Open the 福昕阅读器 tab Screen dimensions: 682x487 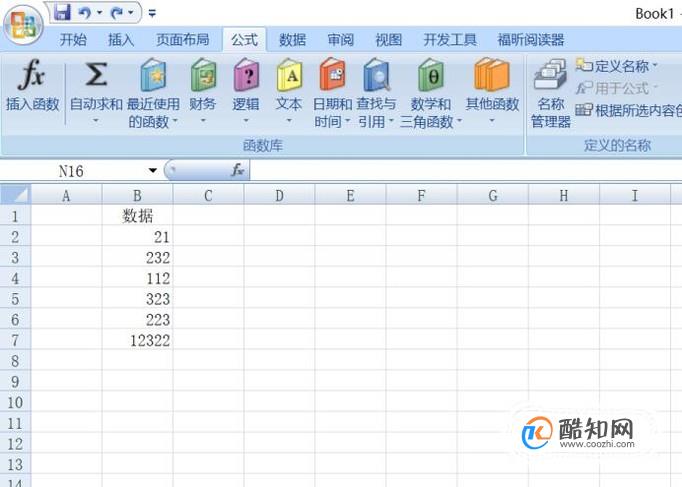click(531, 40)
